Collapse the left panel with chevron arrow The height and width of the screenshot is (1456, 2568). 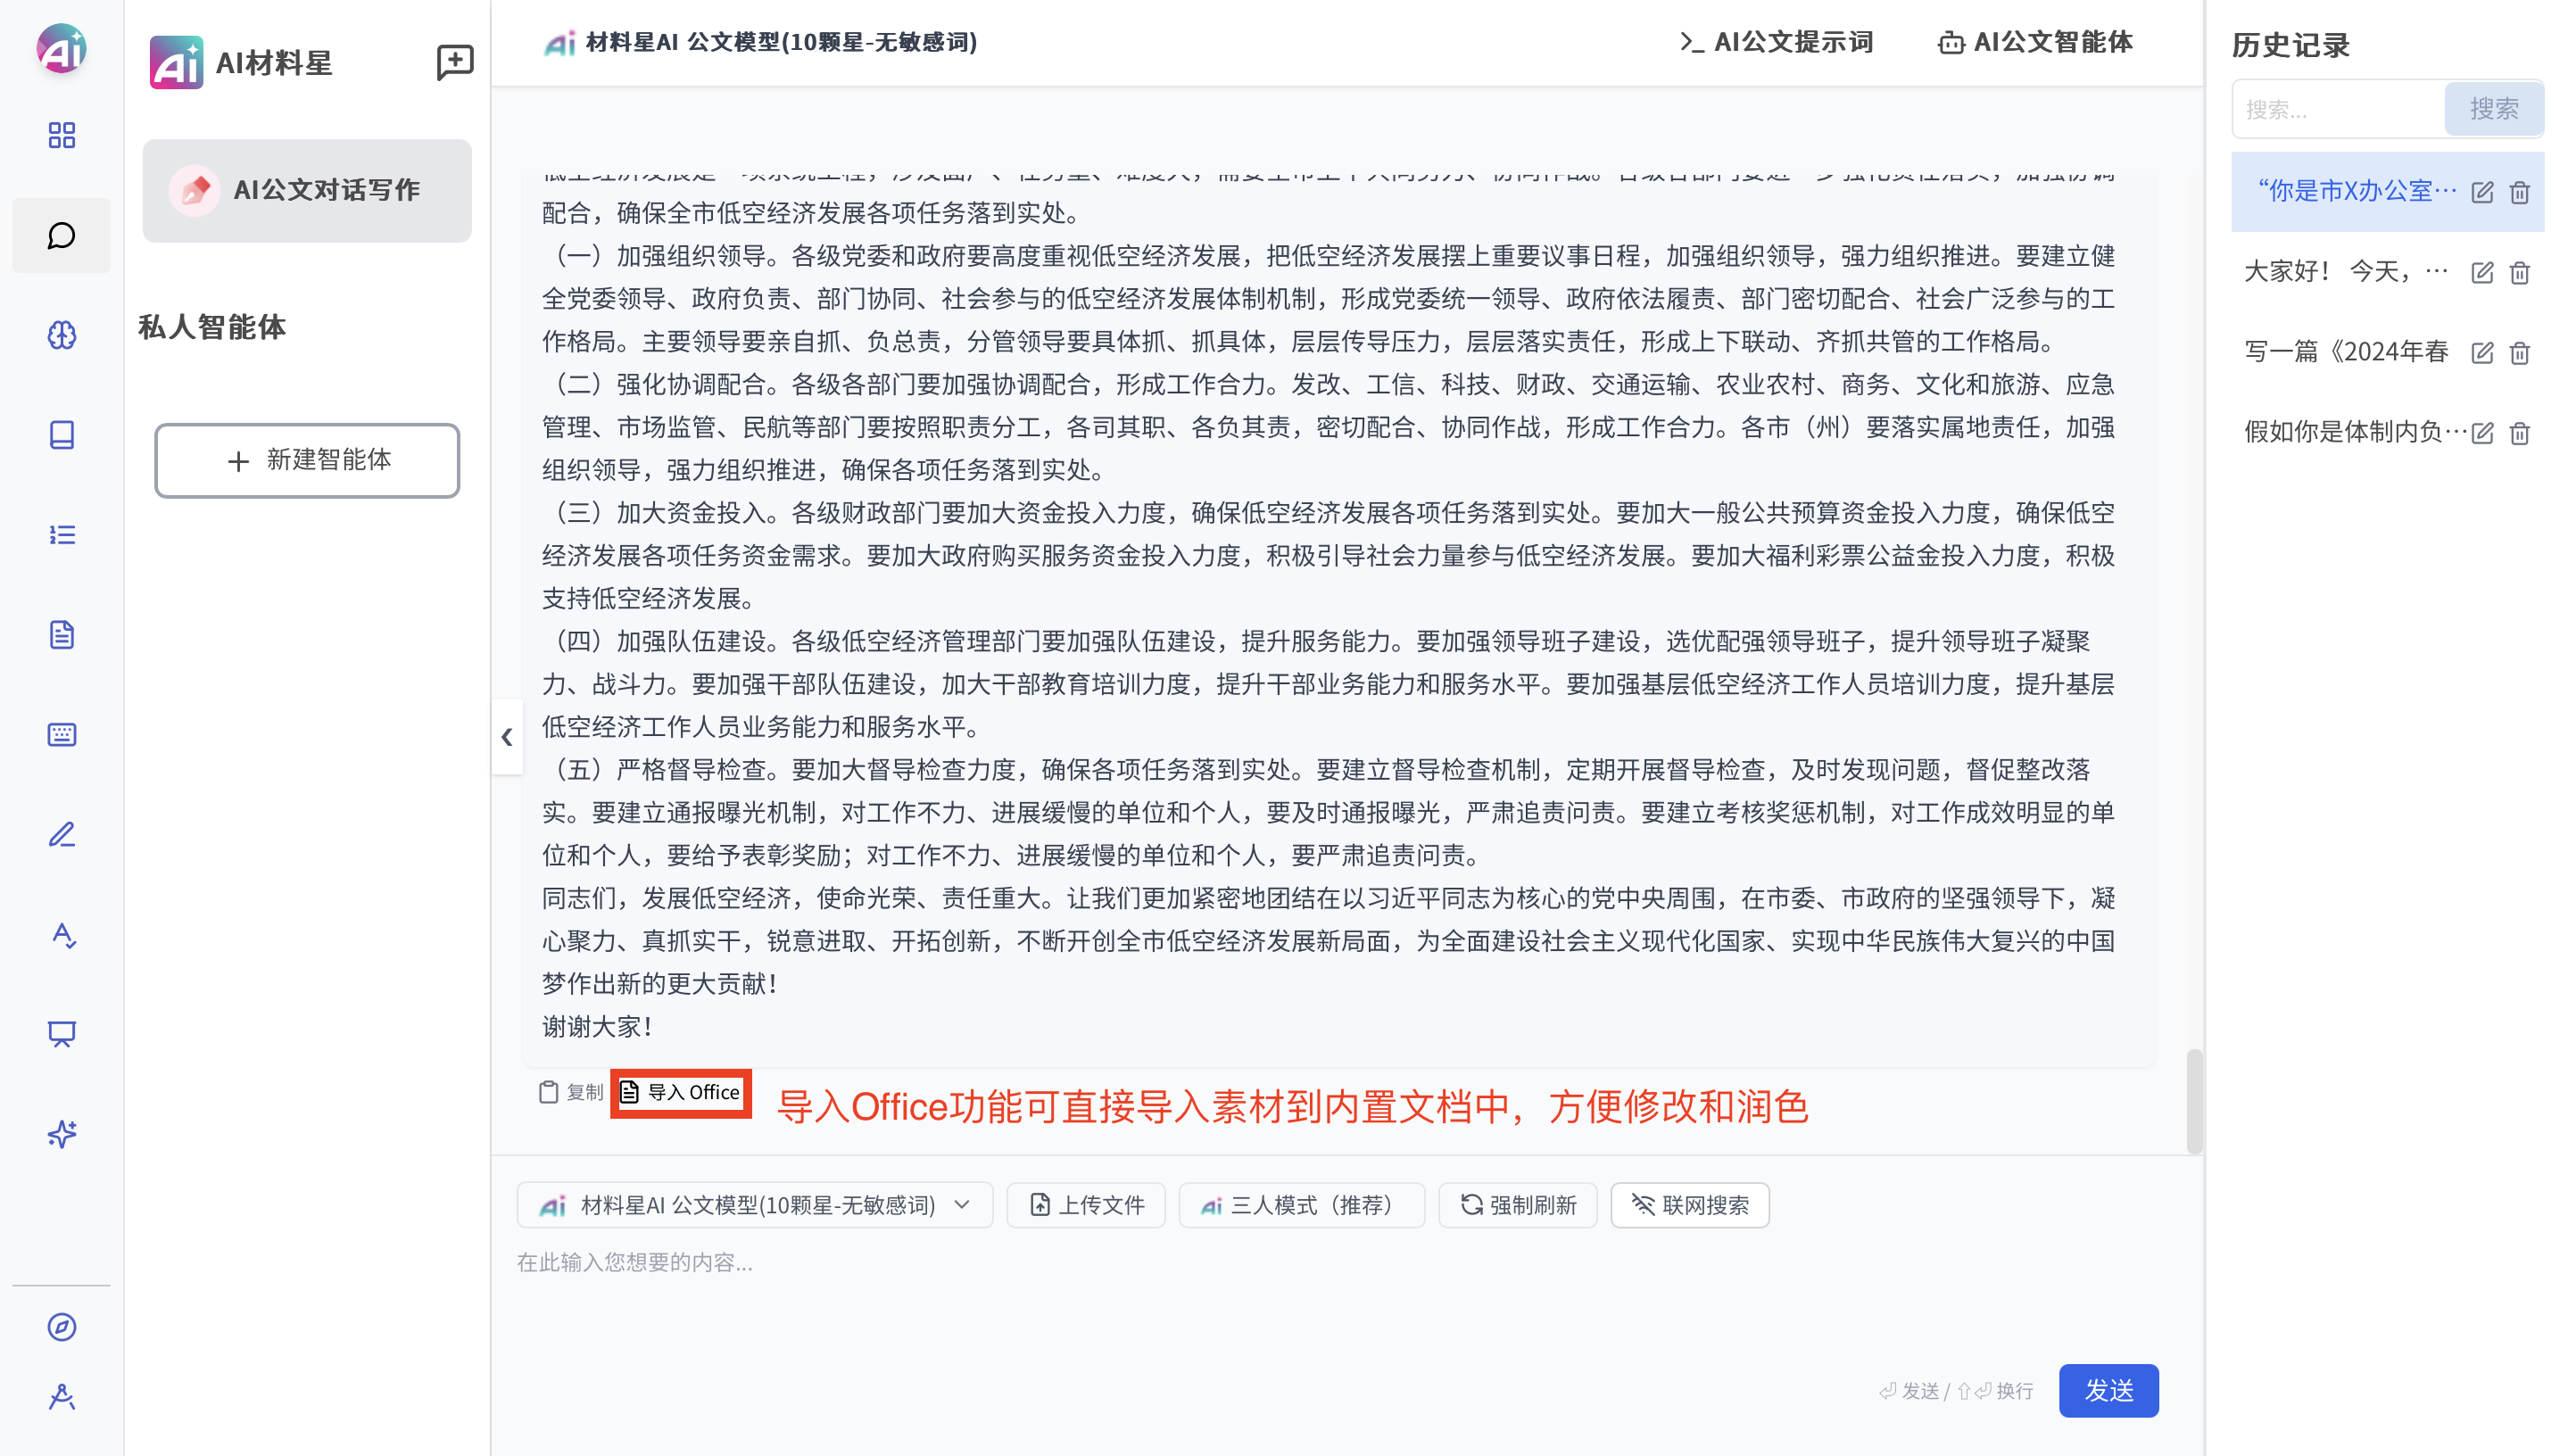pos(507,737)
